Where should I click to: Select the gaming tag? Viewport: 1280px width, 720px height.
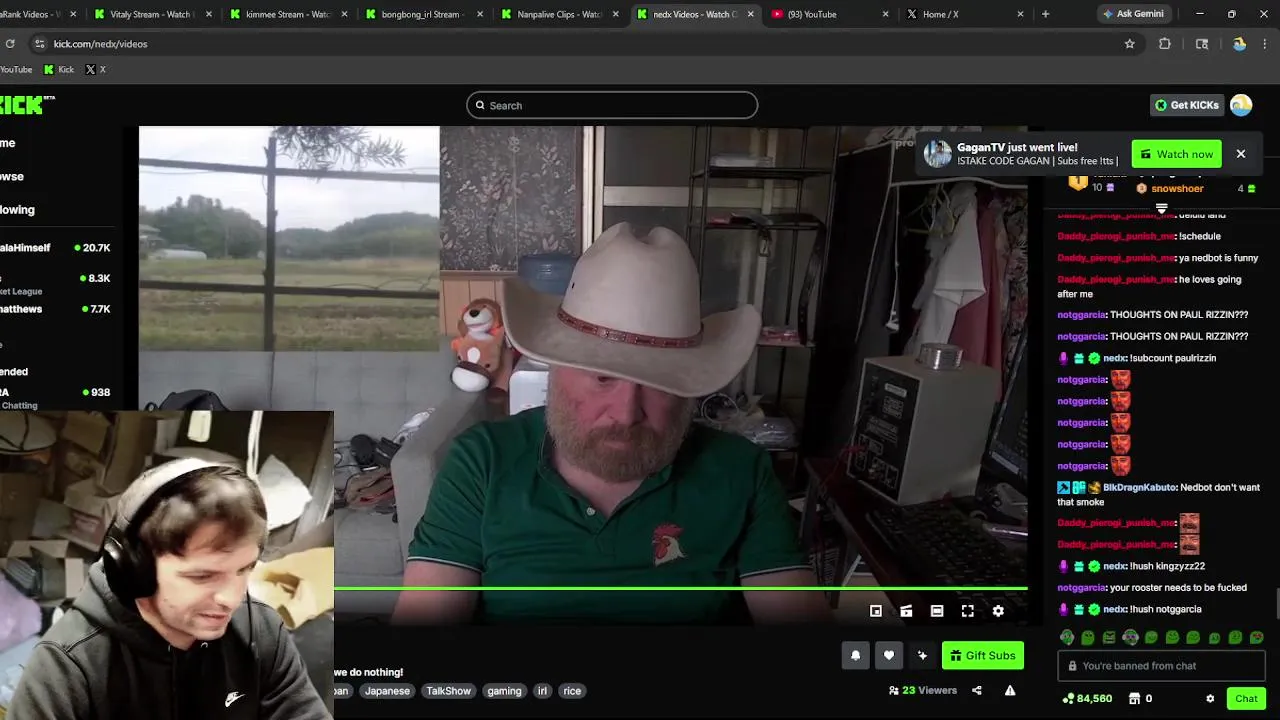click(x=504, y=691)
